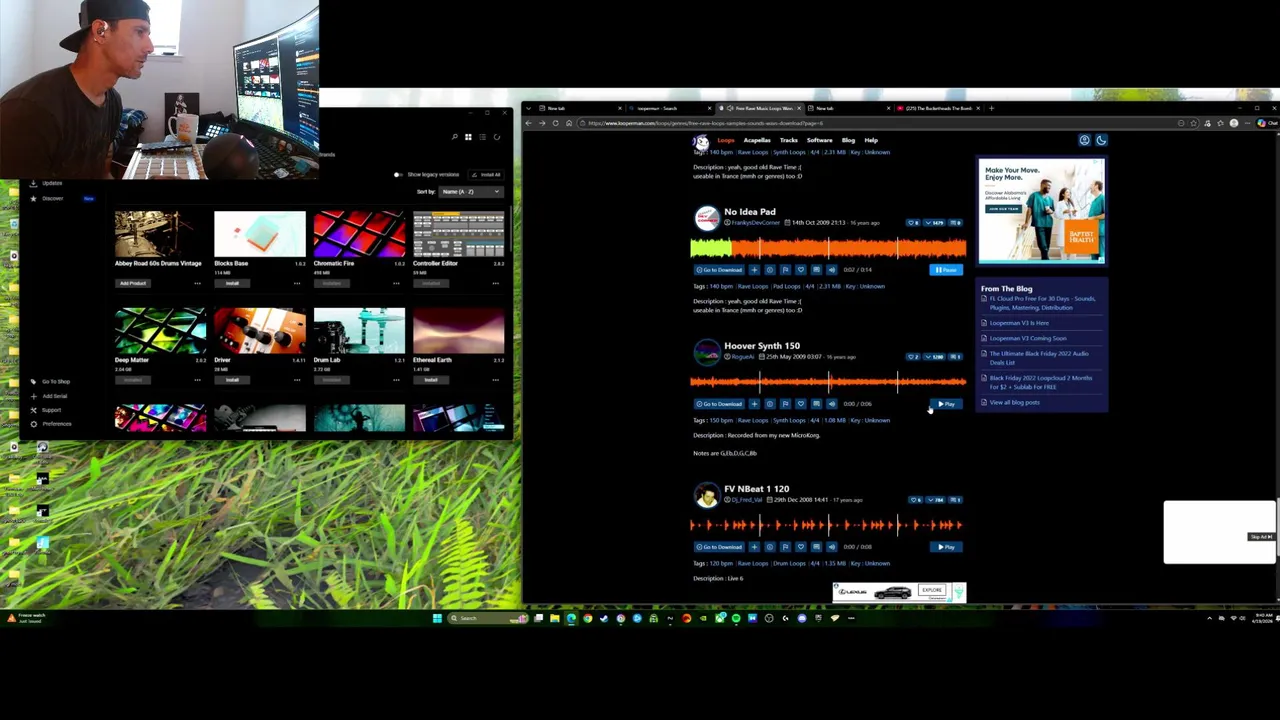This screenshot has height=720, width=1280.
Task: Open more options for Abbey Road 60s Drums Vintage
Action: pyautogui.click(x=197, y=283)
